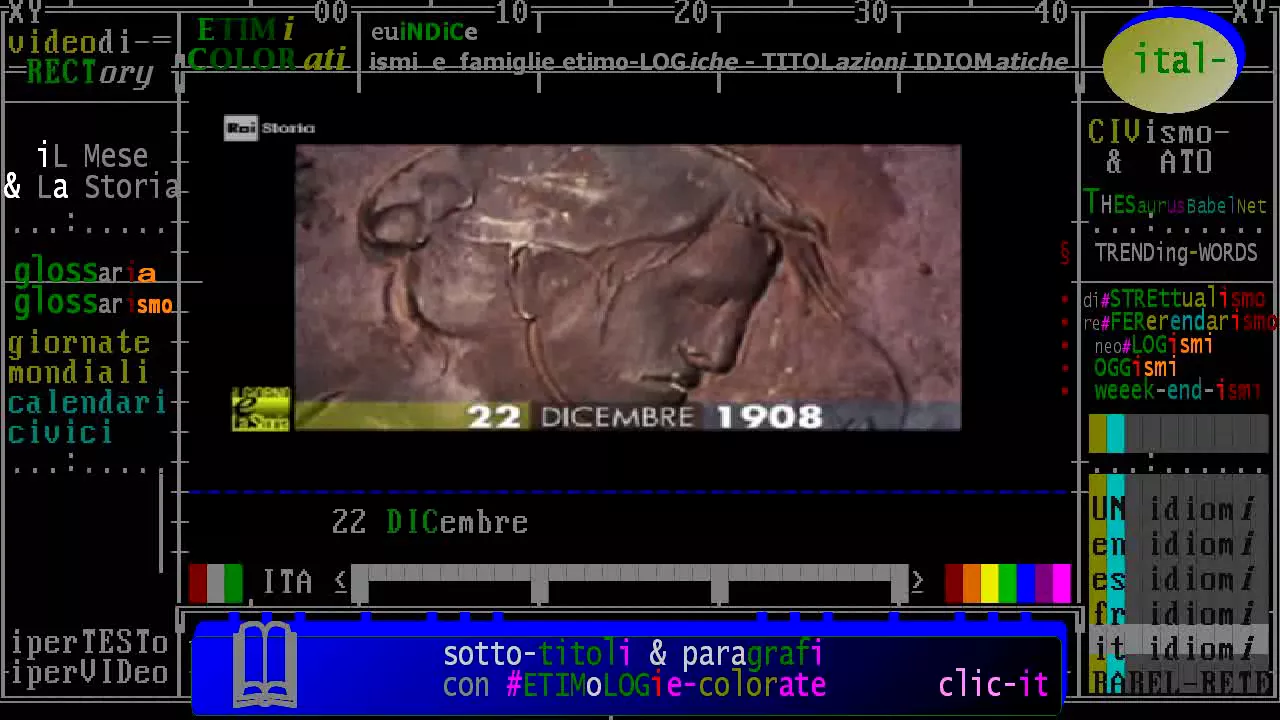Pick the purple rainbow swatch
This screenshot has width=1280, height=720.
(x=1044, y=584)
